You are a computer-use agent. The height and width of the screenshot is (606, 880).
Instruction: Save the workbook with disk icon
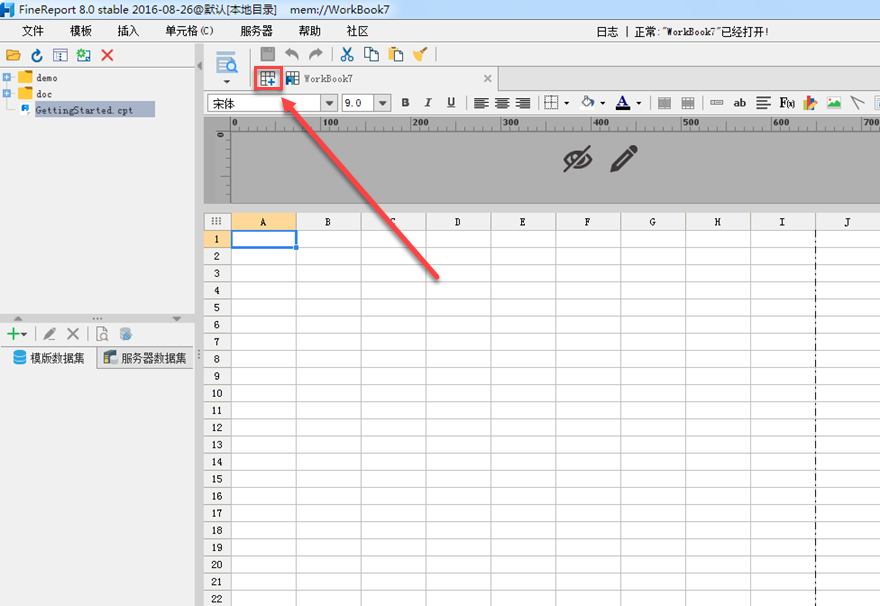coord(268,54)
